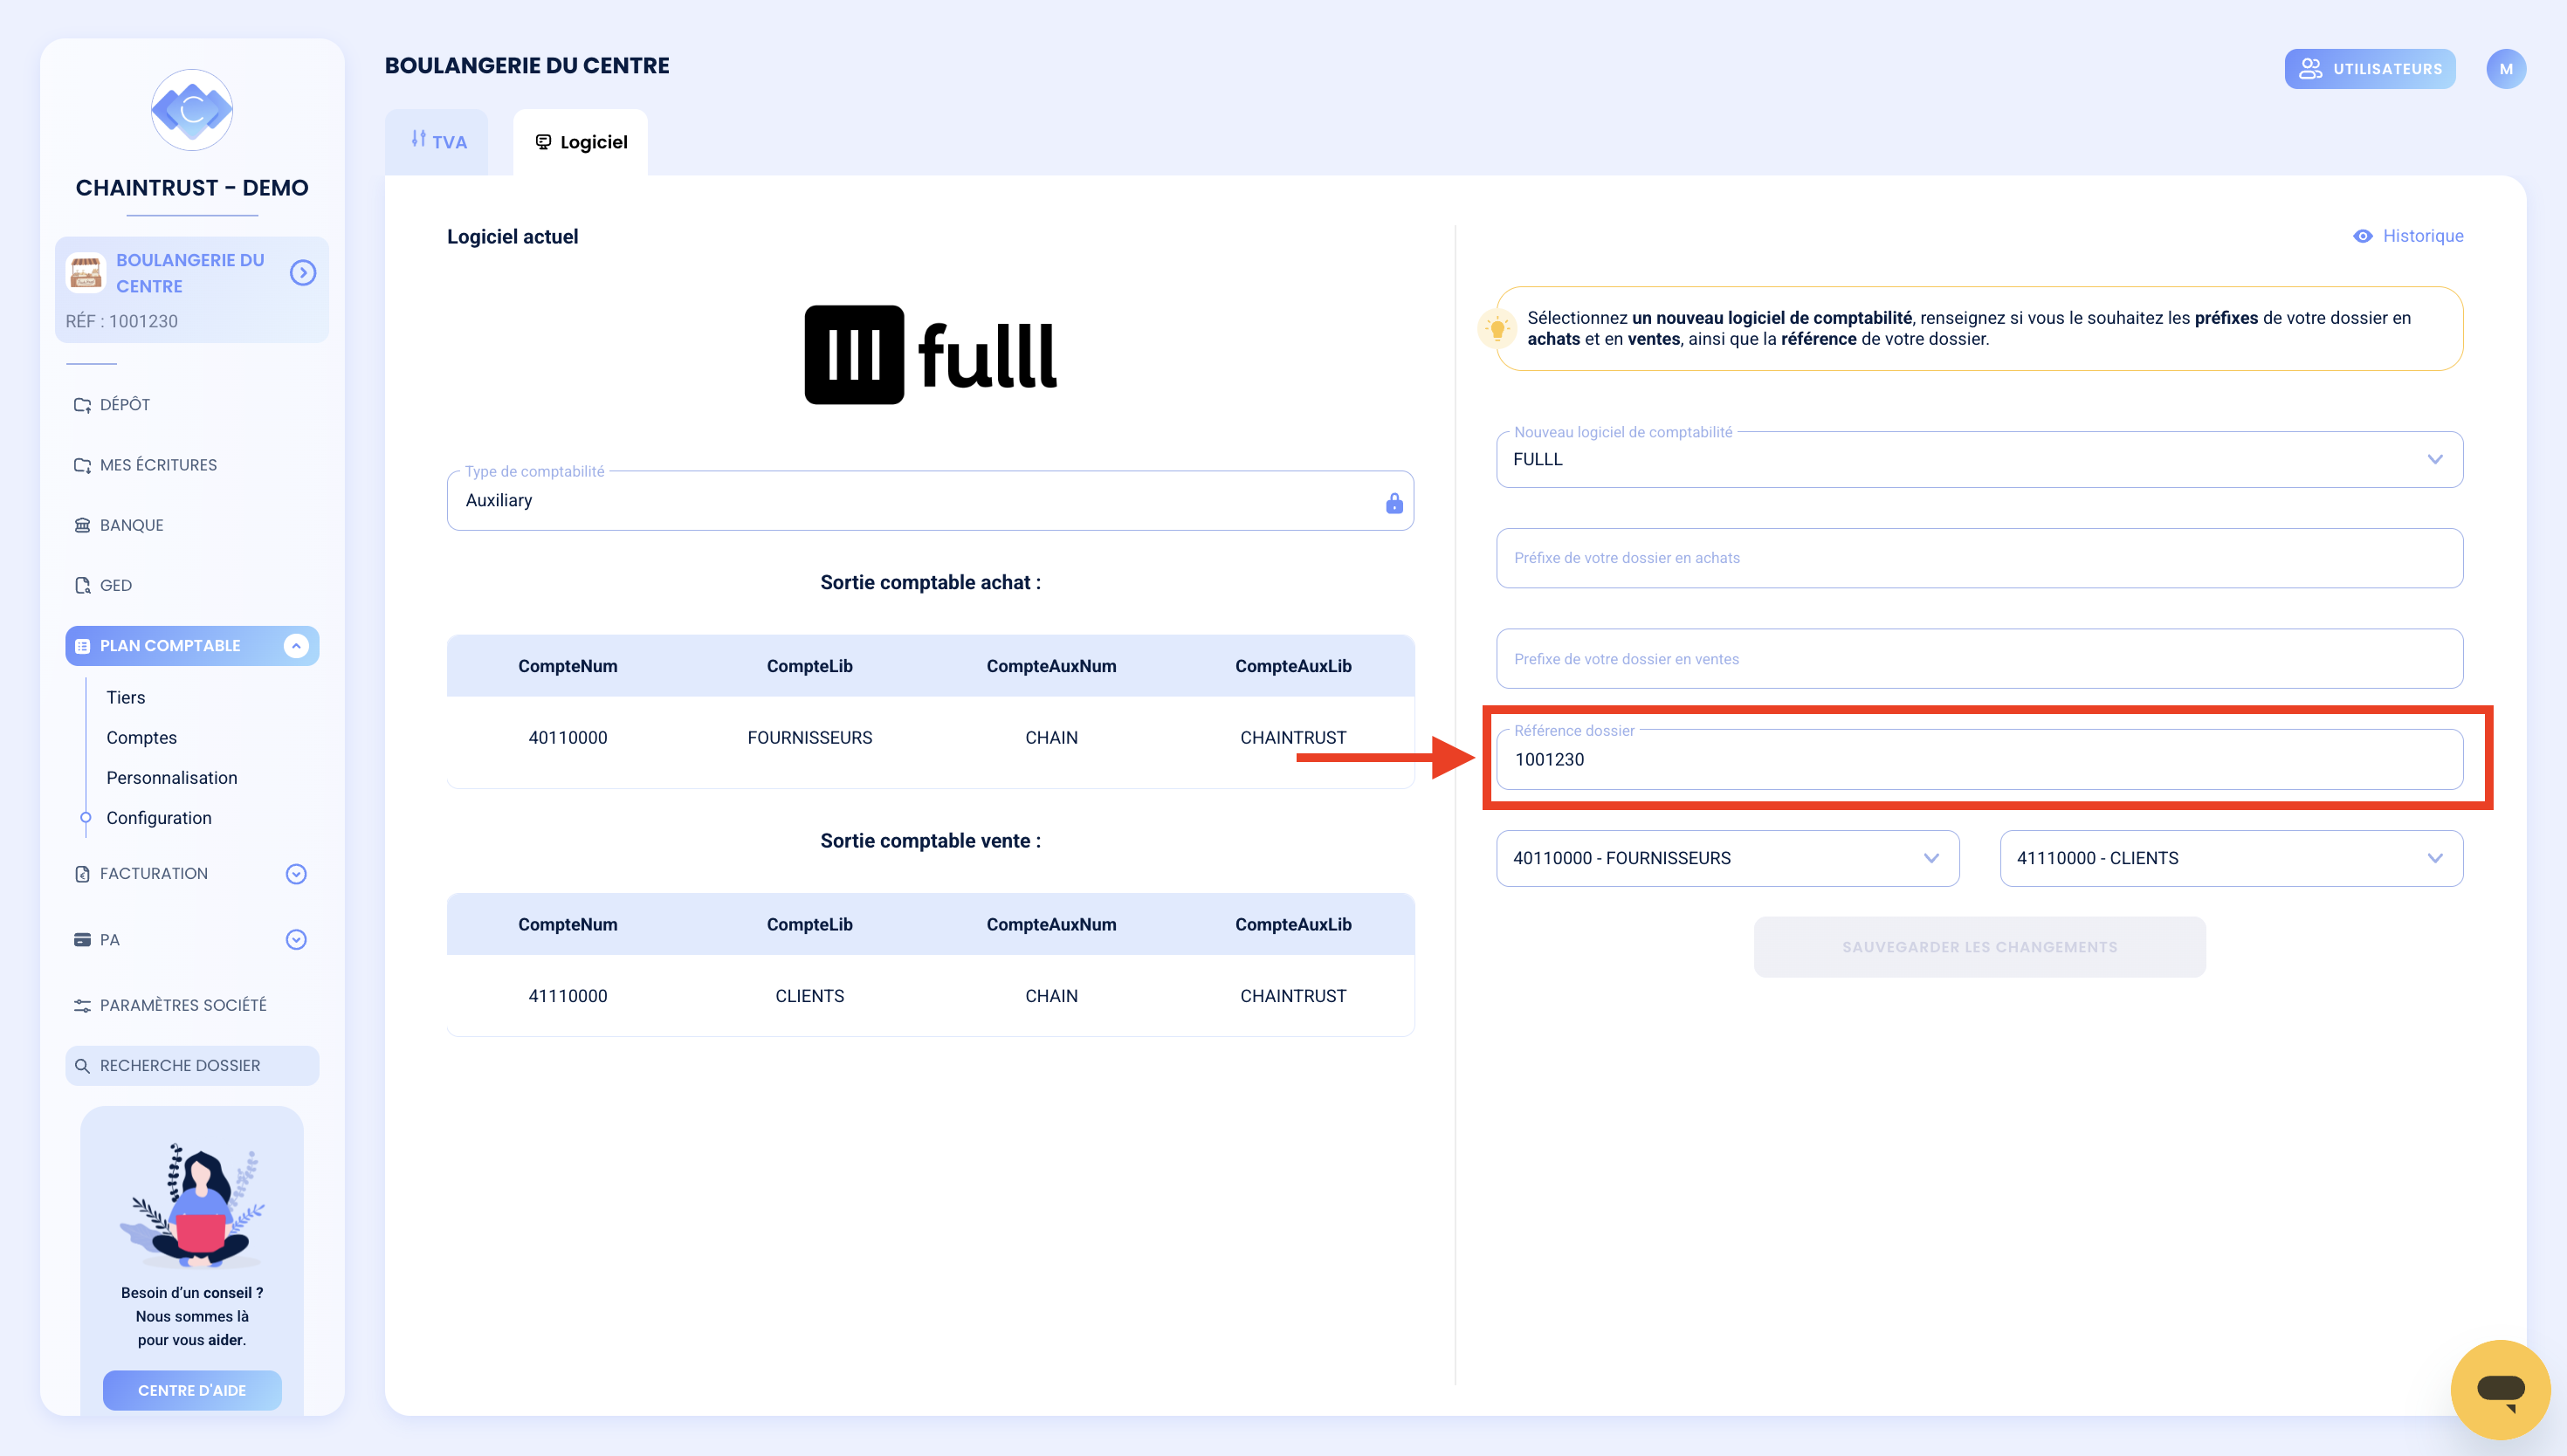The height and width of the screenshot is (1456, 2567).
Task: Open the BANQUE menu entry
Action: tap(119, 525)
